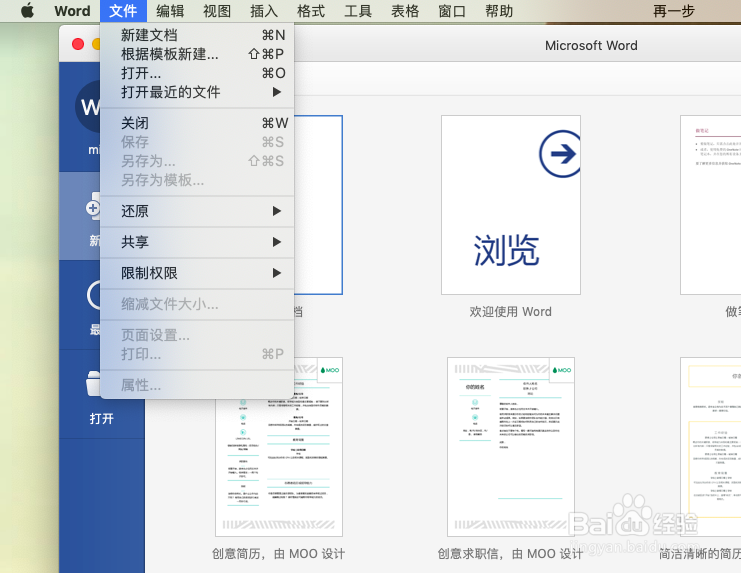
Task: Select the 另存为模板... menu entry
Action: pyautogui.click(x=197, y=180)
